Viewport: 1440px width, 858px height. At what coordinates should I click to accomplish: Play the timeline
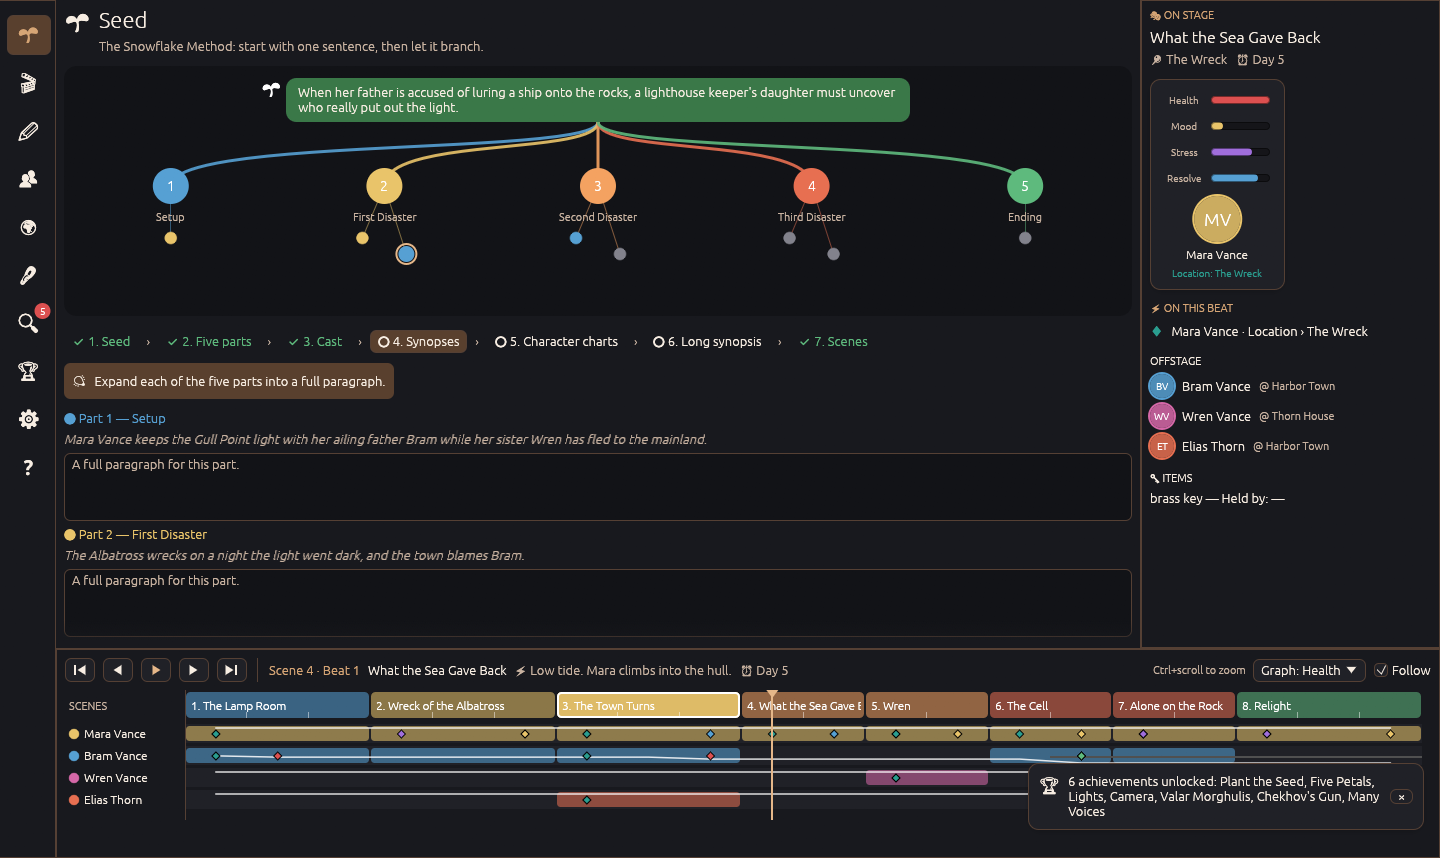click(x=156, y=670)
